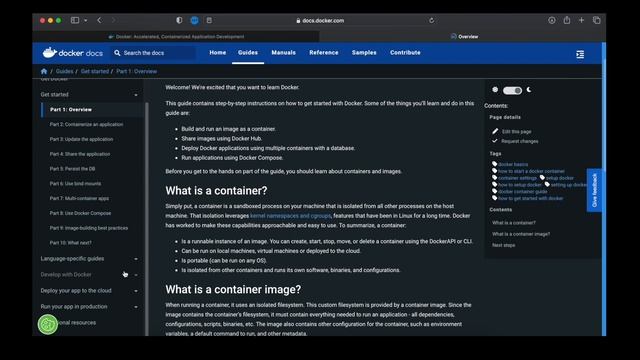The width and height of the screenshot is (640, 360).
Task: Open Part 10: What next?
Action: pyautogui.click(x=70, y=242)
